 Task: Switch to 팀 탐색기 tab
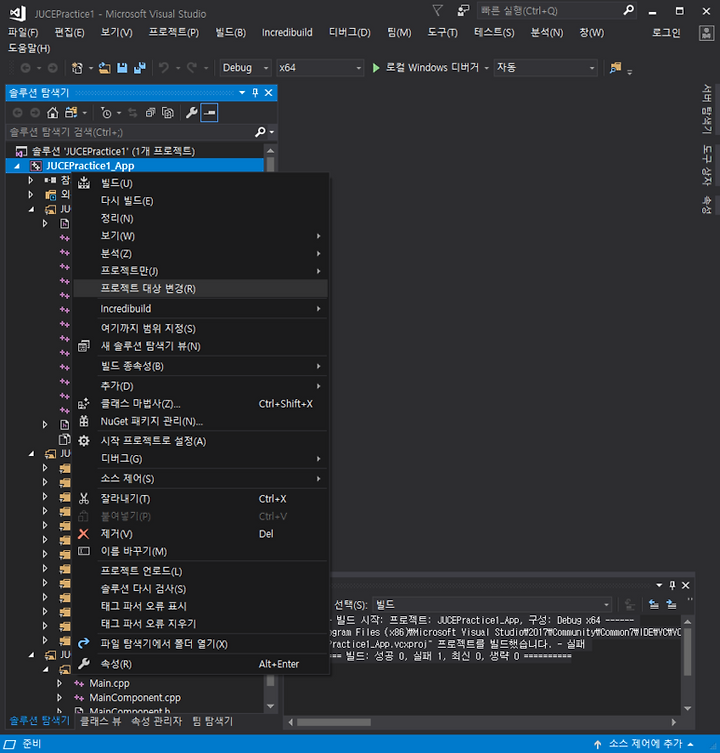coord(212,721)
